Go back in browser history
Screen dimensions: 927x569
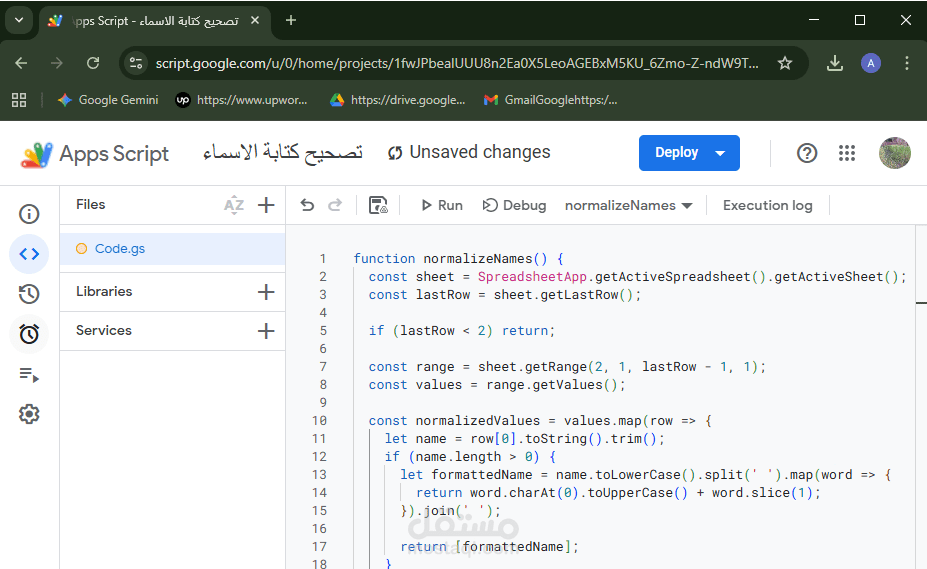[21, 63]
